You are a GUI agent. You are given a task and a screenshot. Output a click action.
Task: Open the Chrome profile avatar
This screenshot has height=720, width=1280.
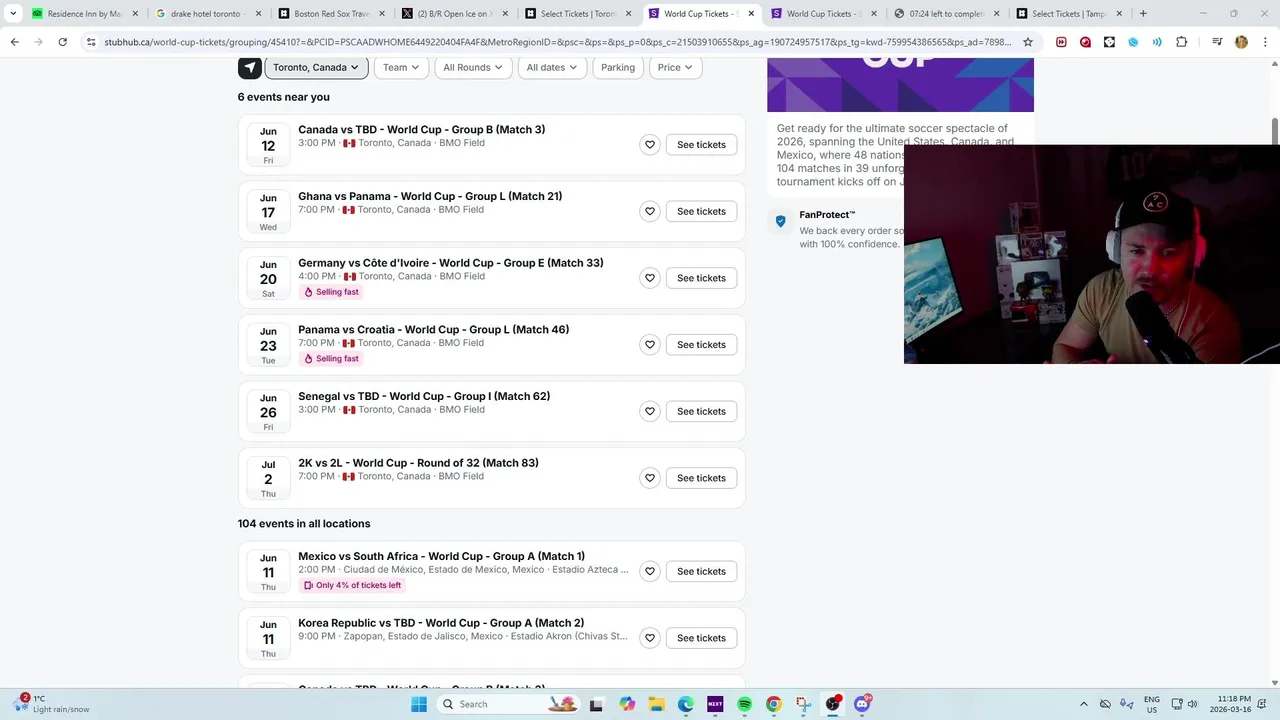tap(1241, 42)
